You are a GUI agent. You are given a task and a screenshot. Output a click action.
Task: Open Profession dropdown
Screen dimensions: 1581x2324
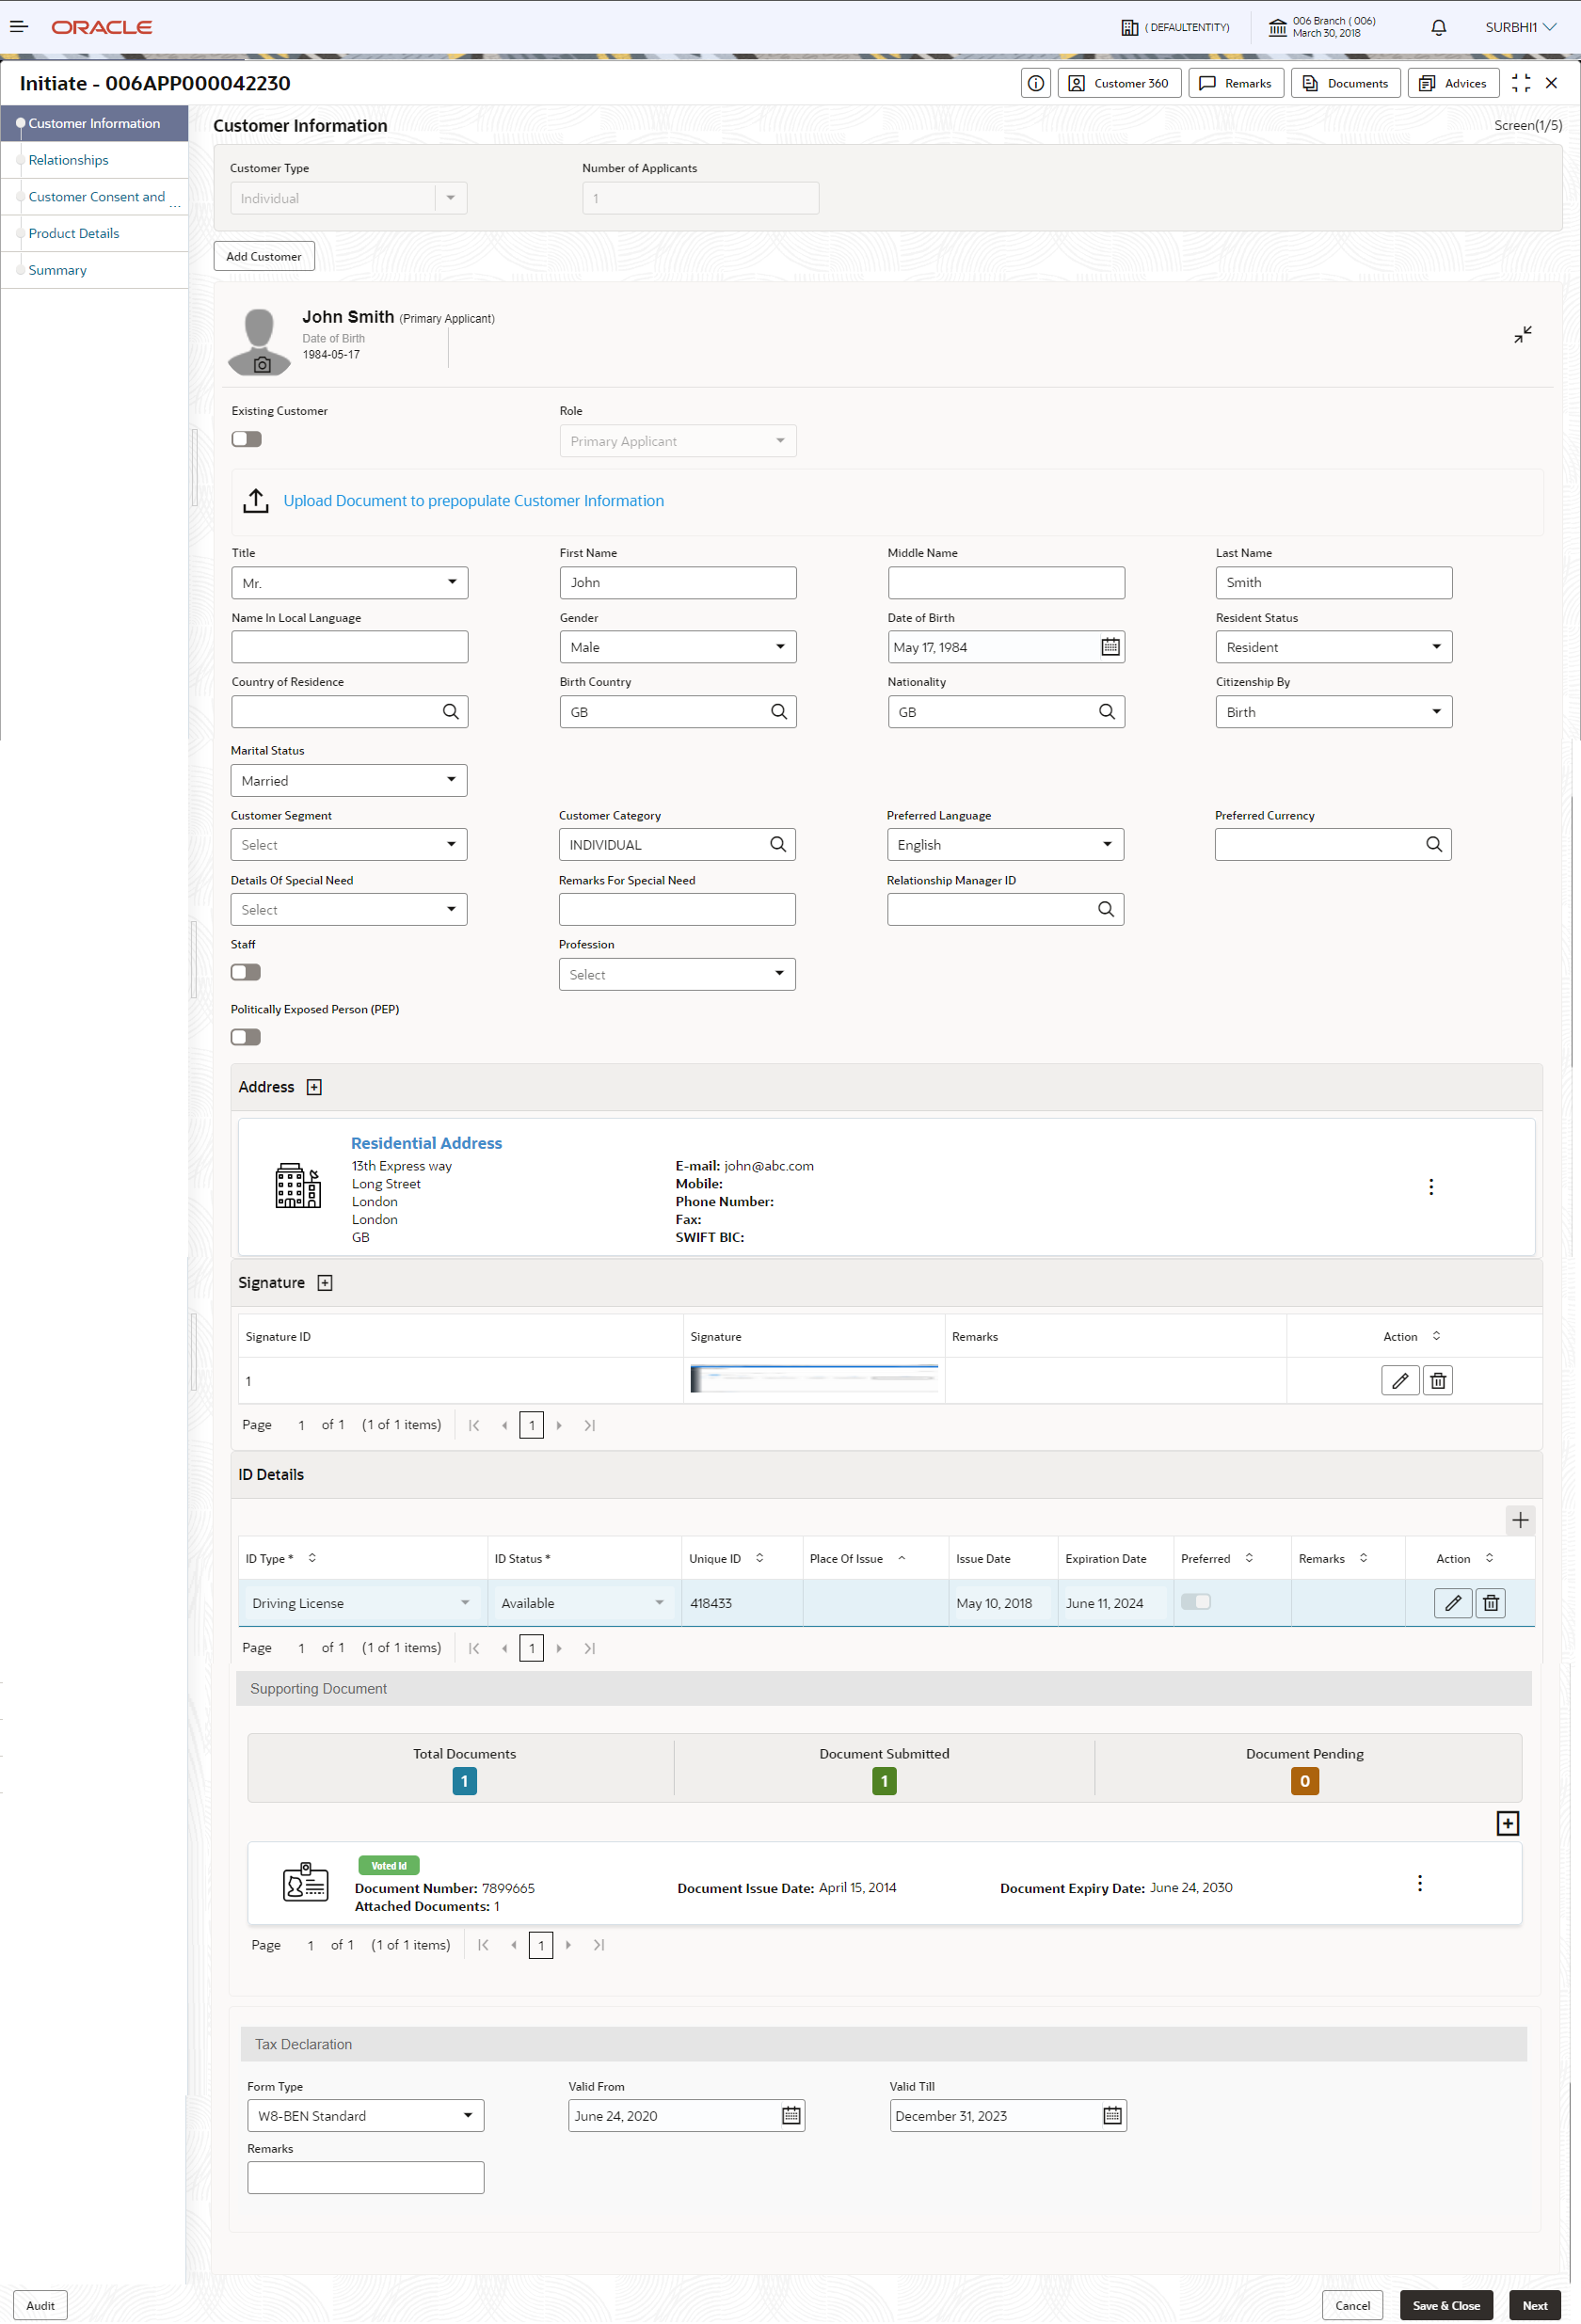click(x=677, y=974)
